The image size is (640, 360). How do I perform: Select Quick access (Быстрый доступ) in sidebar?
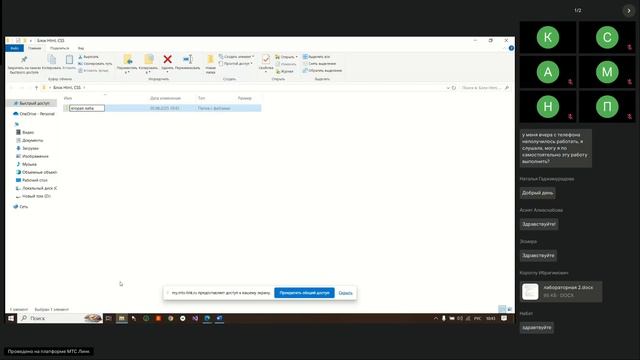click(32, 104)
